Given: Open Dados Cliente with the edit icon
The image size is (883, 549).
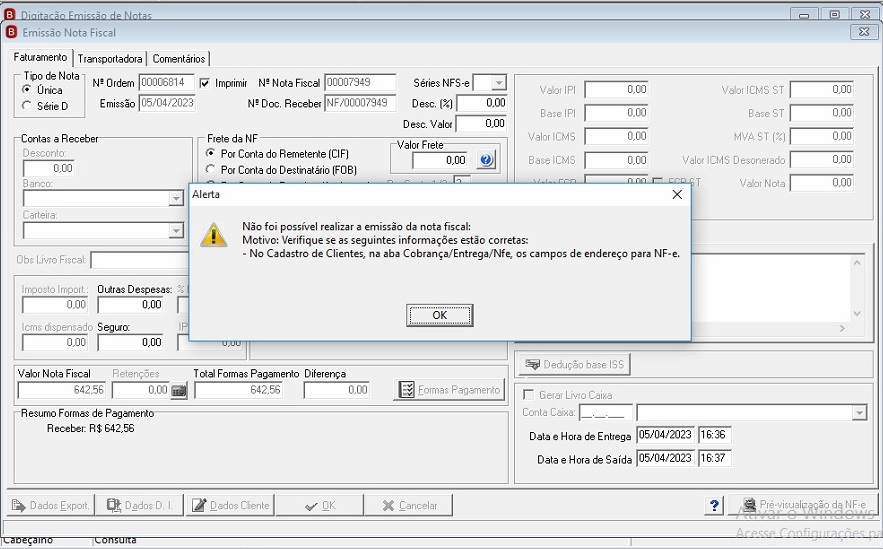Looking at the screenshot, I should [230, 506].
